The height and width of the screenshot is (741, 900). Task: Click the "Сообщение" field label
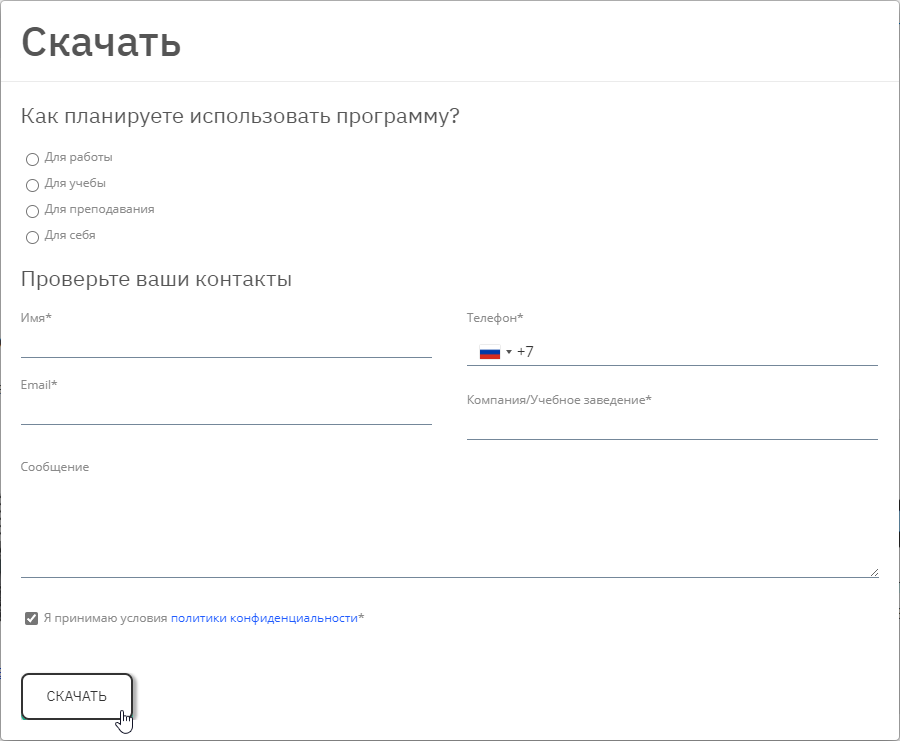click(55, 467)
